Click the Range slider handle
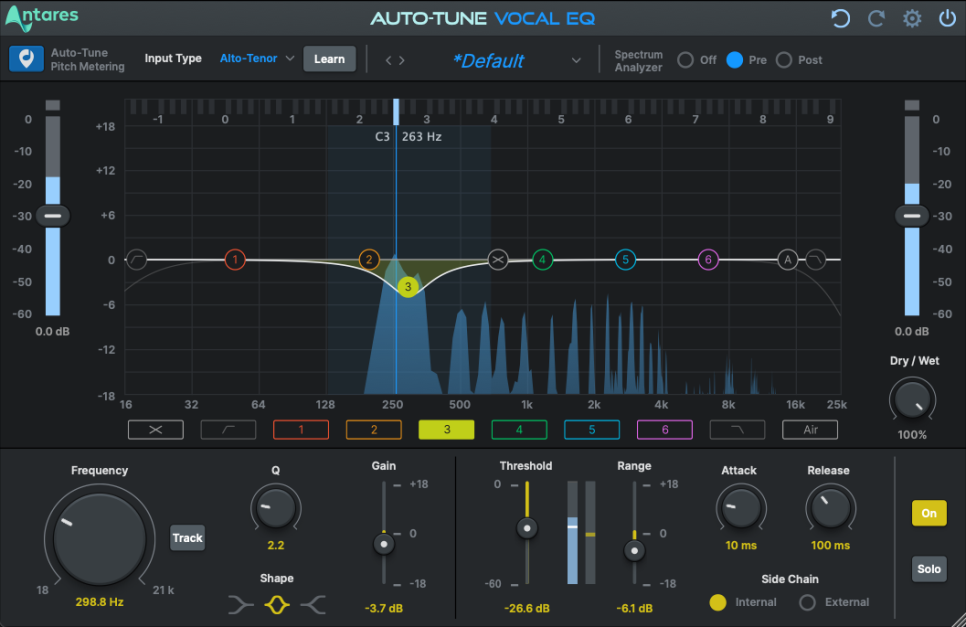This screenshot has height=627, width=966. (x=634, y=551)
